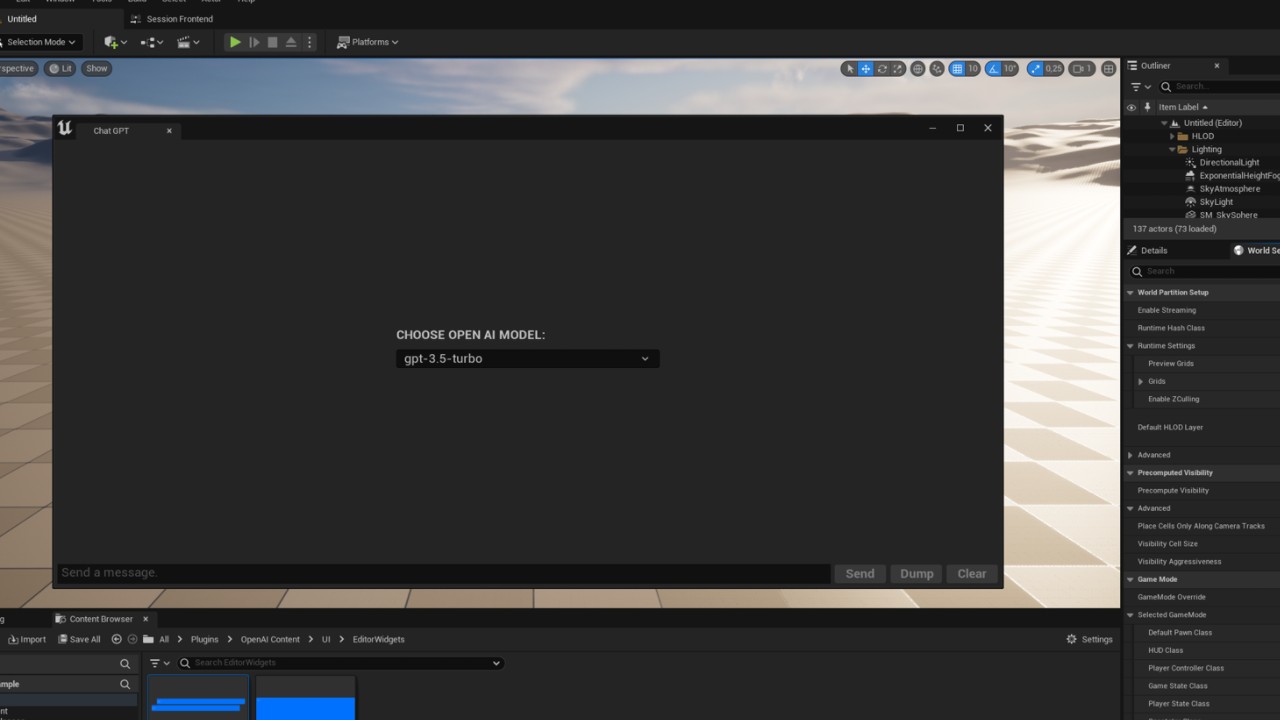
Task: Open the Selection Mode dropdown
Action: tap(39, 42)
